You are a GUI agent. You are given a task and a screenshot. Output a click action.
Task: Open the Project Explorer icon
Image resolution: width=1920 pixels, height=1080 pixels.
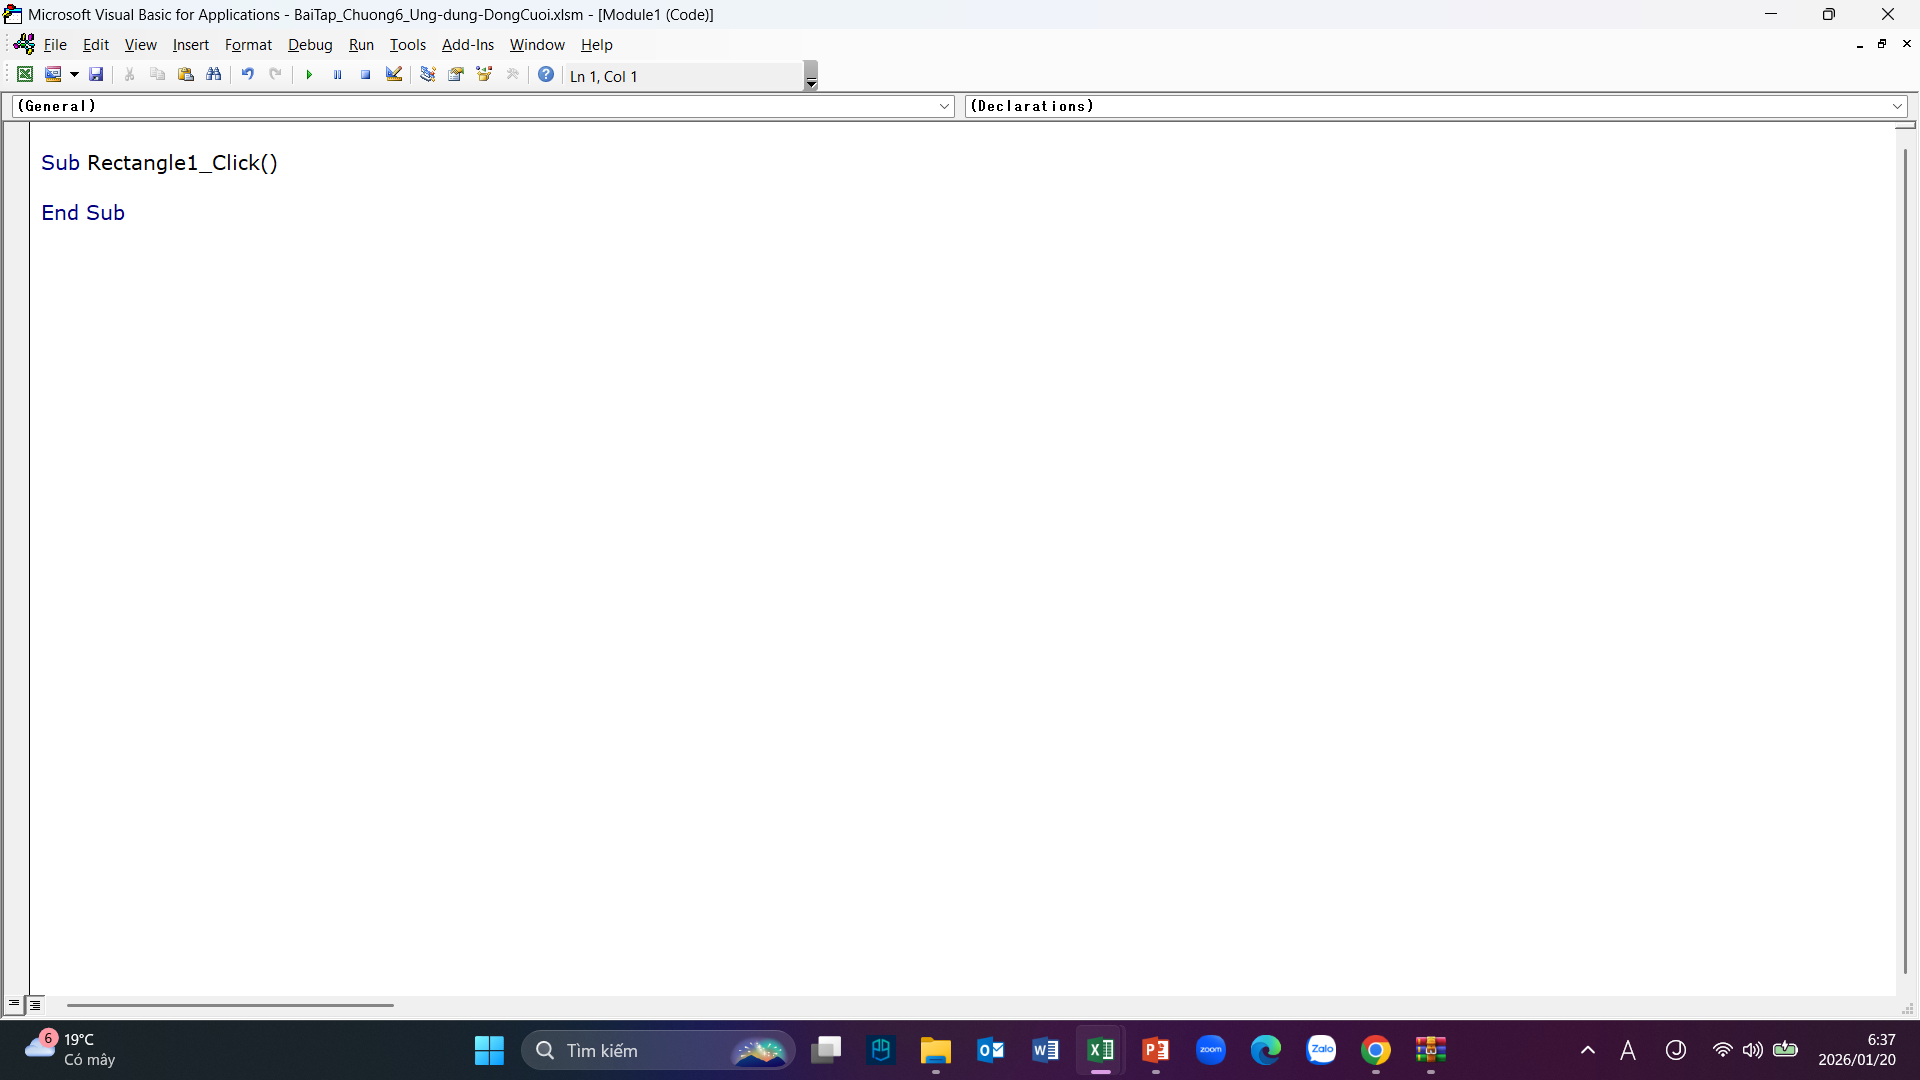point(428,74)
